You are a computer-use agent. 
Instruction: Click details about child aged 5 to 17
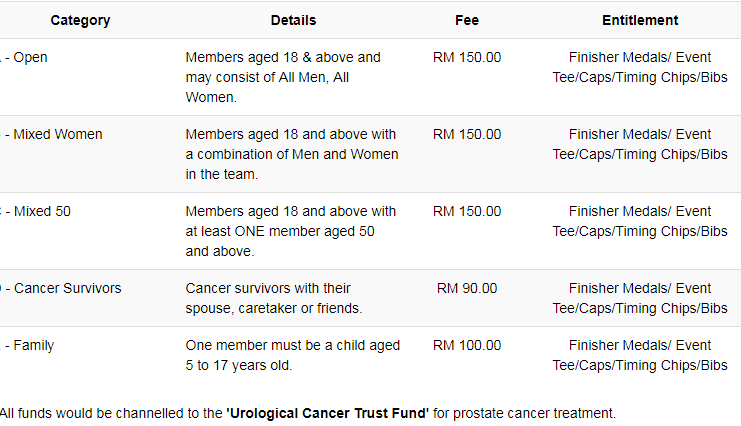pyautogui.click(x=293, y=355)
